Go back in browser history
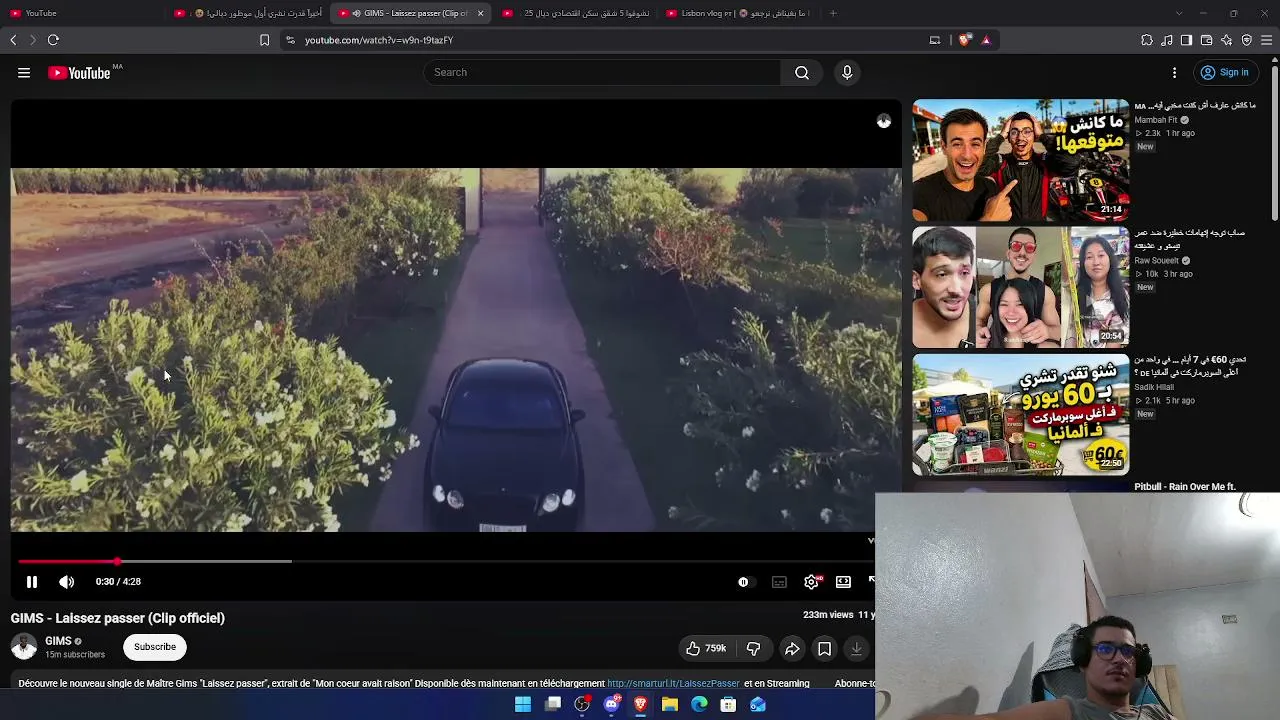The image size is (1280, 720). point(13,40)
